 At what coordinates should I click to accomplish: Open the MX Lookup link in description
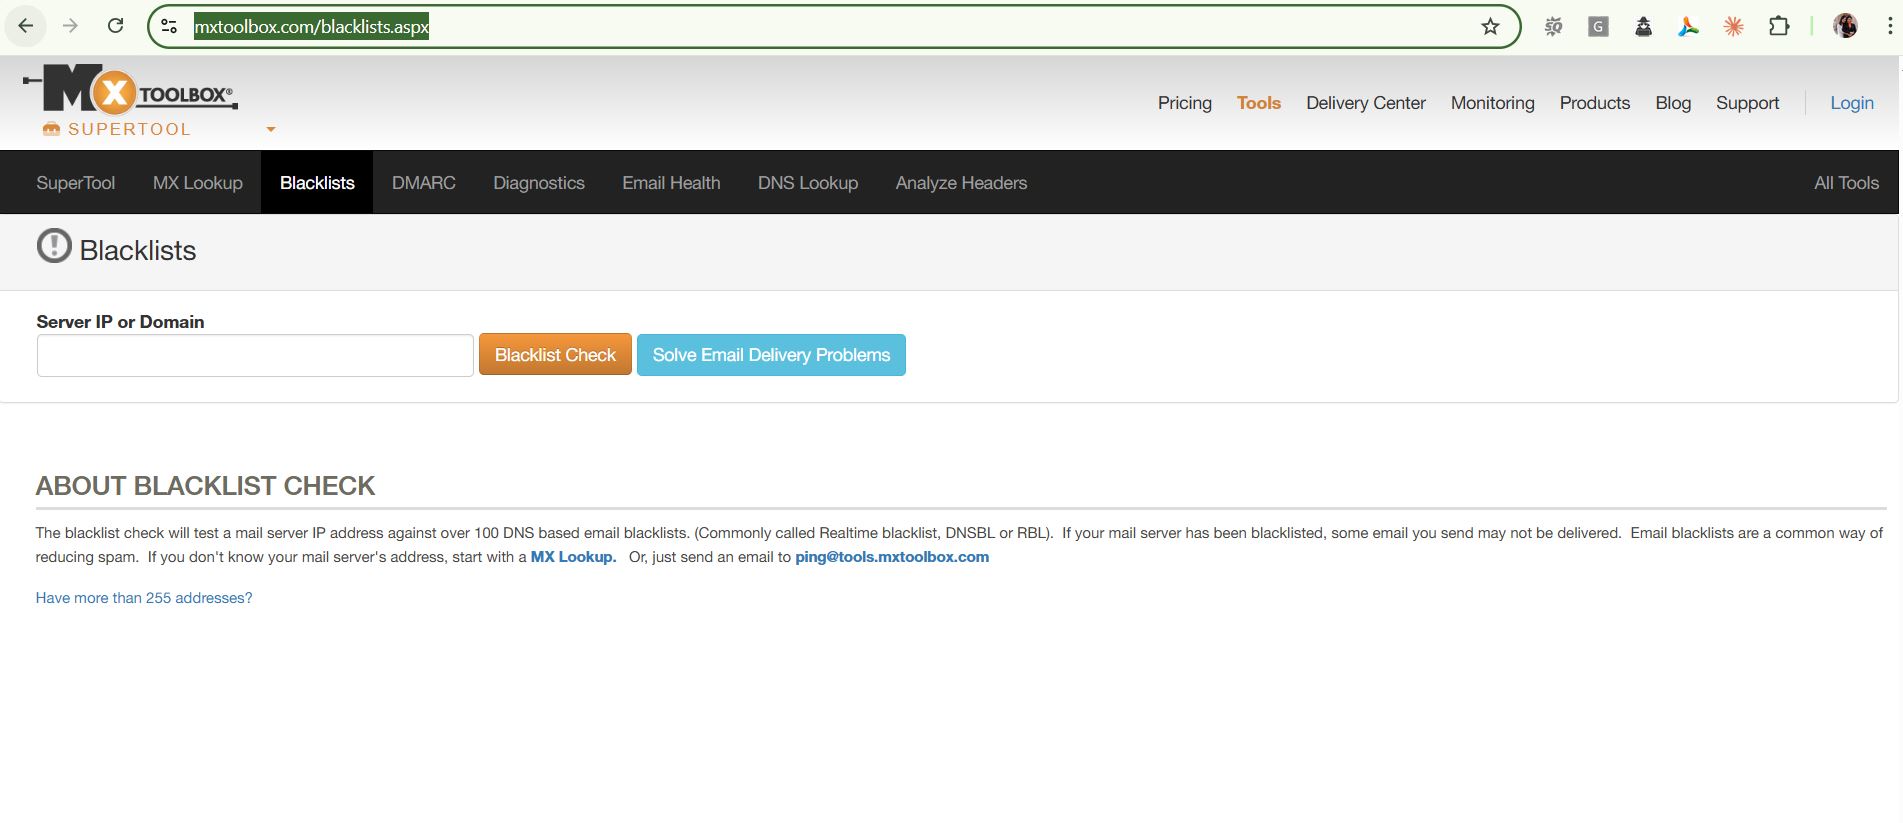(573, 557)
